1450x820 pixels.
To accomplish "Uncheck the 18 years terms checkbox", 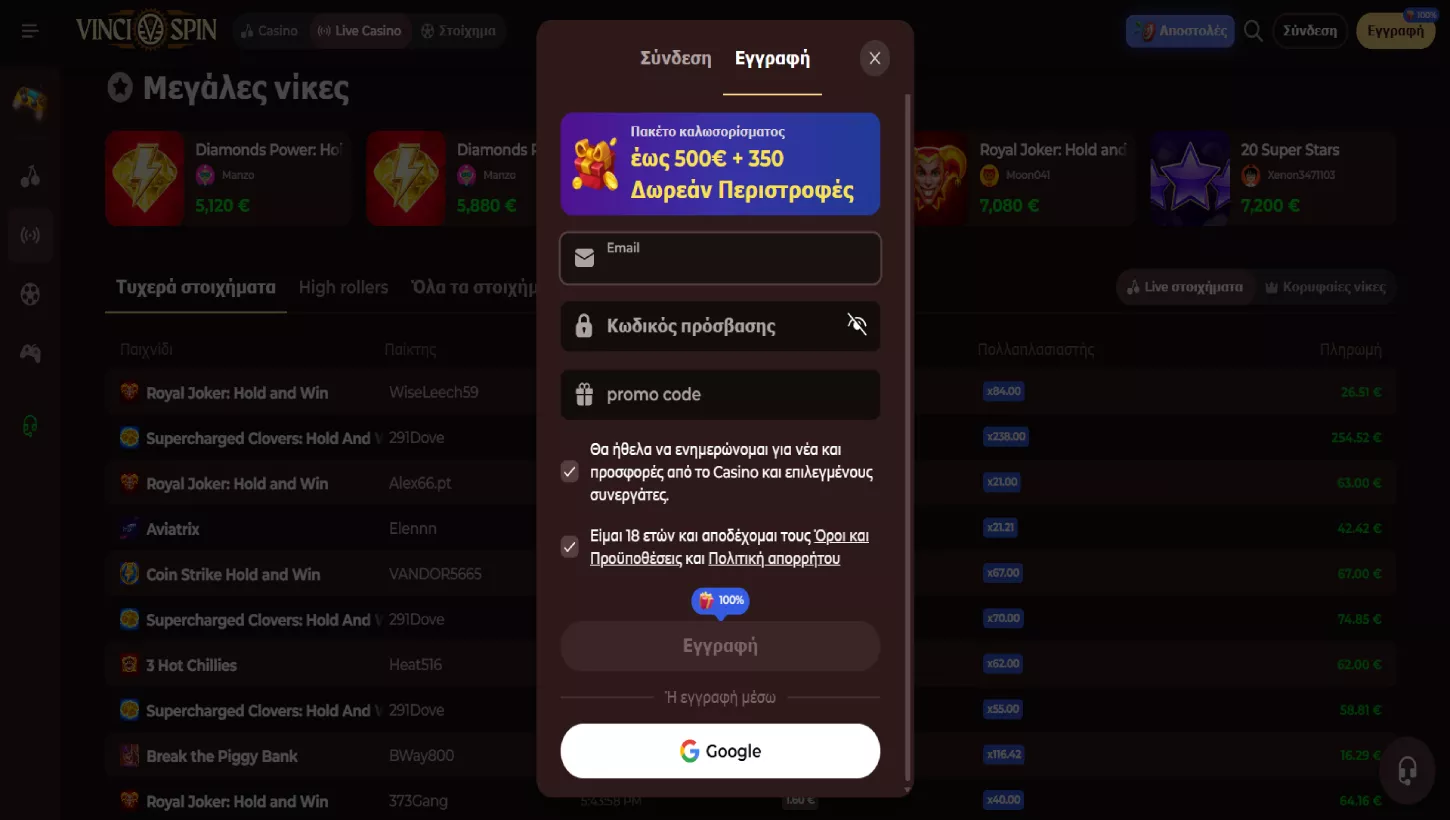I will pyautogui.click(x=570, y=547).
